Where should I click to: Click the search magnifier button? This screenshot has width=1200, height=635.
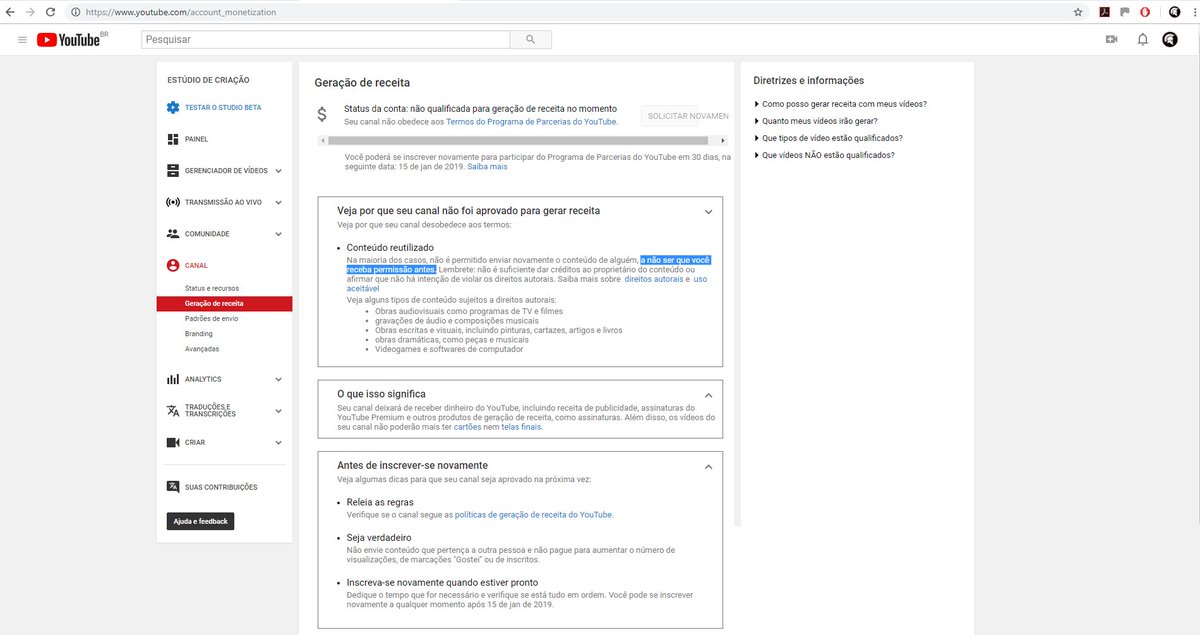coord(530,40)
